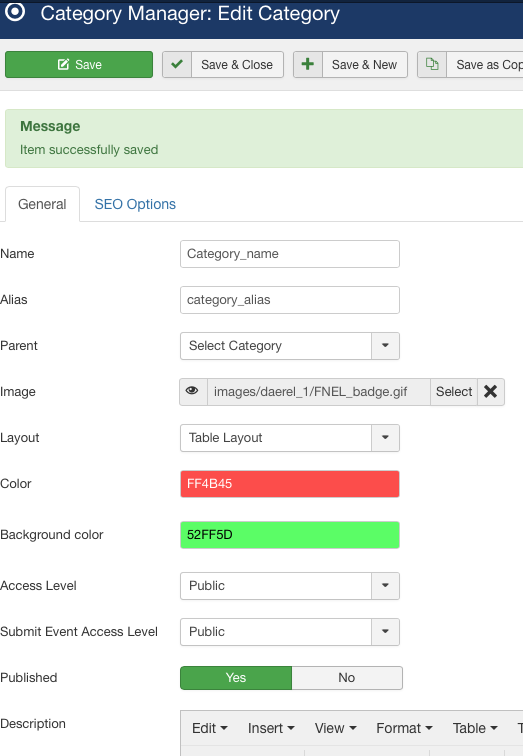Set Published to No
Screen dimensions: 523x756
pyautogui.click(x=347, y=678)
